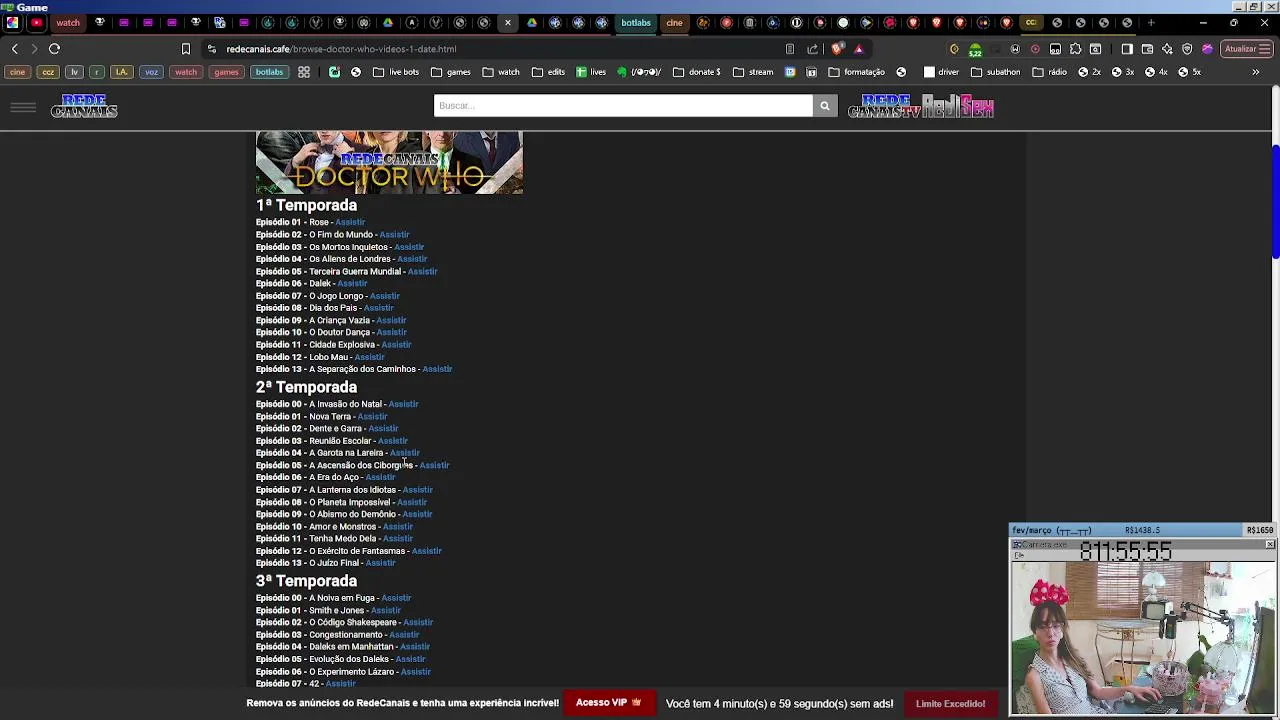Image resolution: width=1280 pixels, height=720 pixels.
Task: Click Assistir for O Código Shakespeare
Action: (x=418, y=622)
